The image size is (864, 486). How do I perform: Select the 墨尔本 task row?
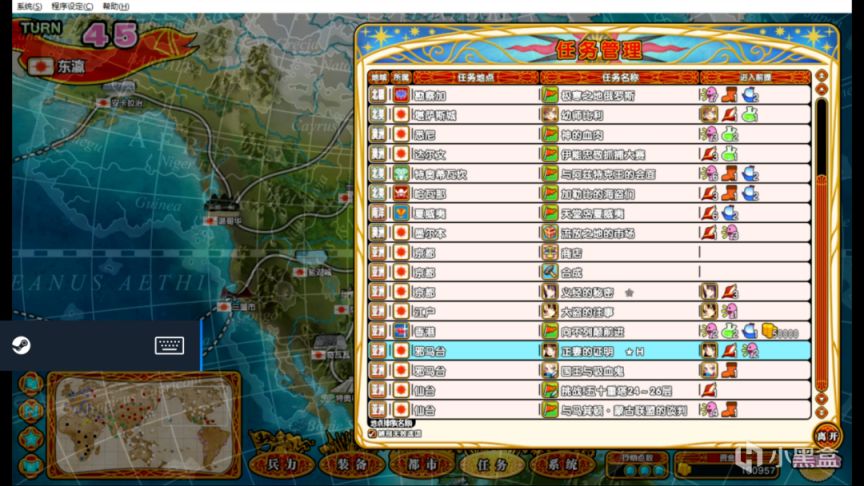pyautogui.click(x=590, y=233)
